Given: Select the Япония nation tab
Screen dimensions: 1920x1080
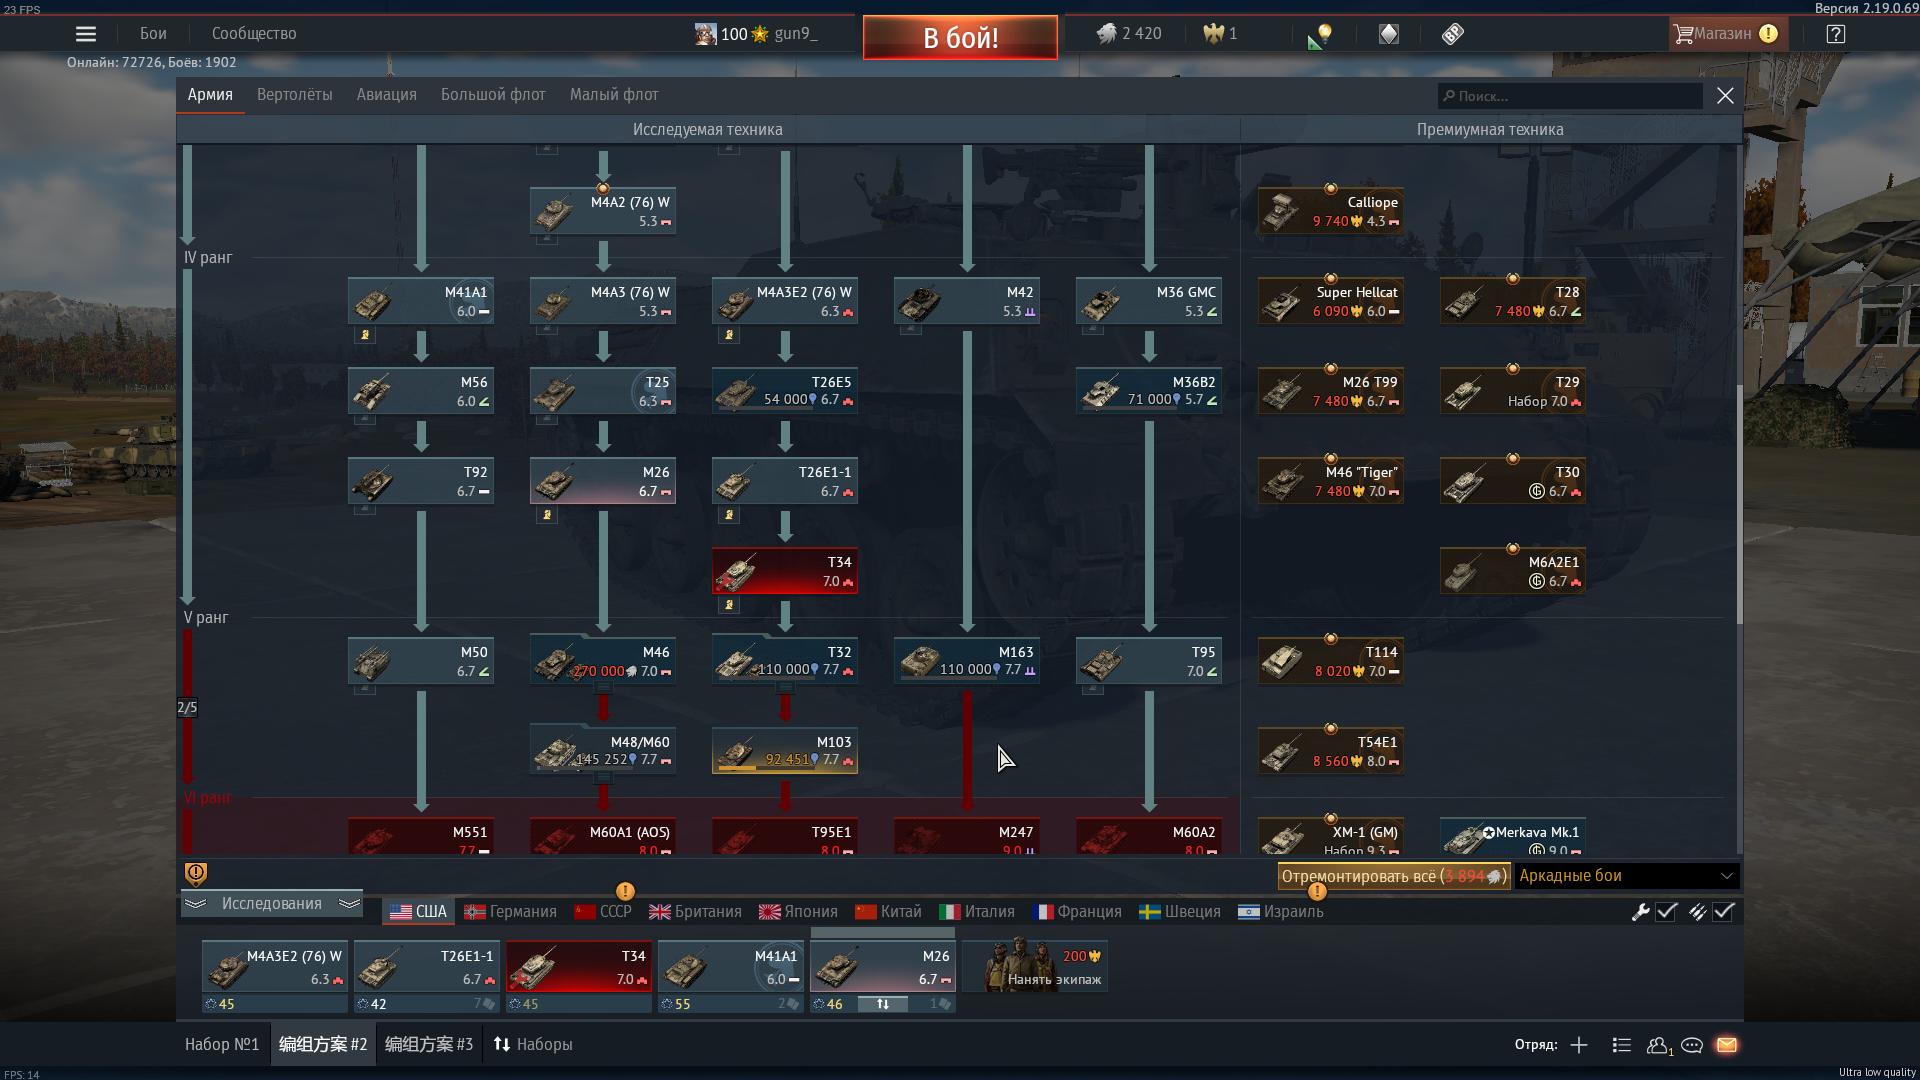Looking at the screenshot, I should point(798,912).
